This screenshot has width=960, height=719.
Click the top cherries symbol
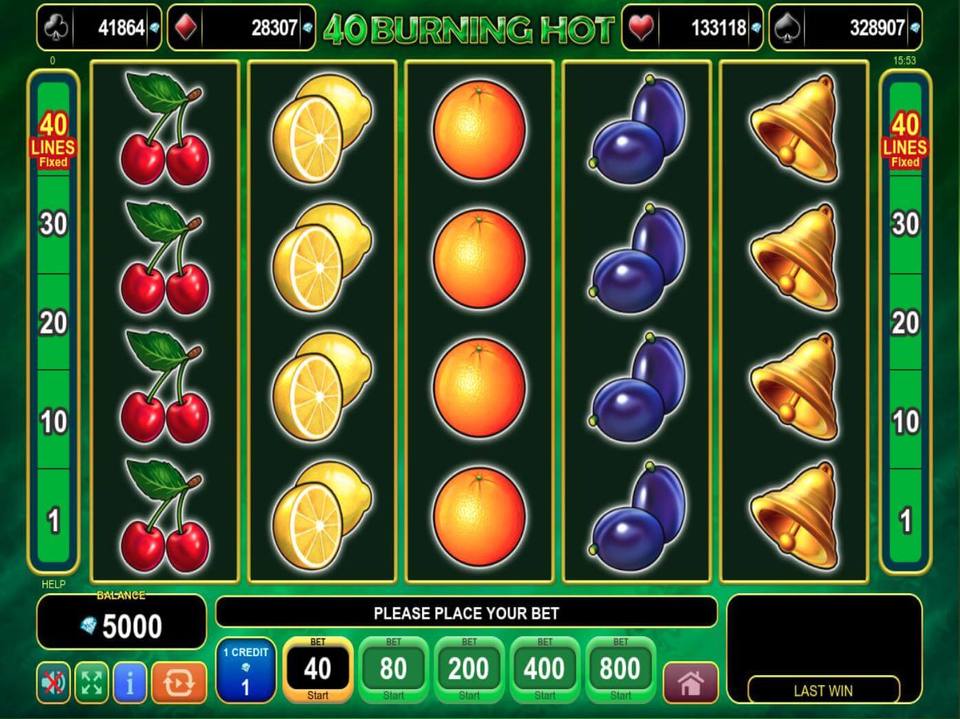click(x=164, y=129)
